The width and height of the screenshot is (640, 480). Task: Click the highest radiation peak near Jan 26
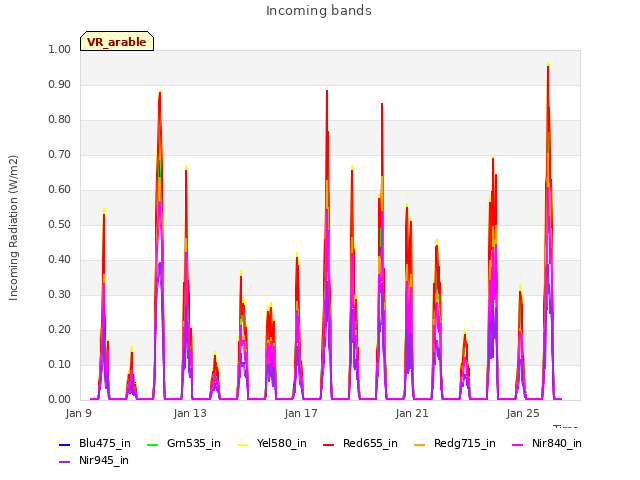click(x=548, y=64)
